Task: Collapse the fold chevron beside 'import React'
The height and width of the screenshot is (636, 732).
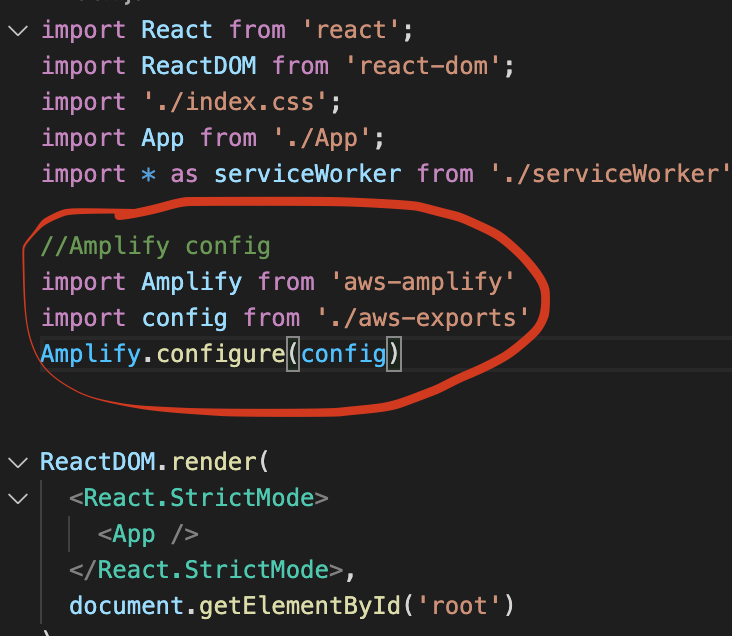Action: click(x=18, y=31)
